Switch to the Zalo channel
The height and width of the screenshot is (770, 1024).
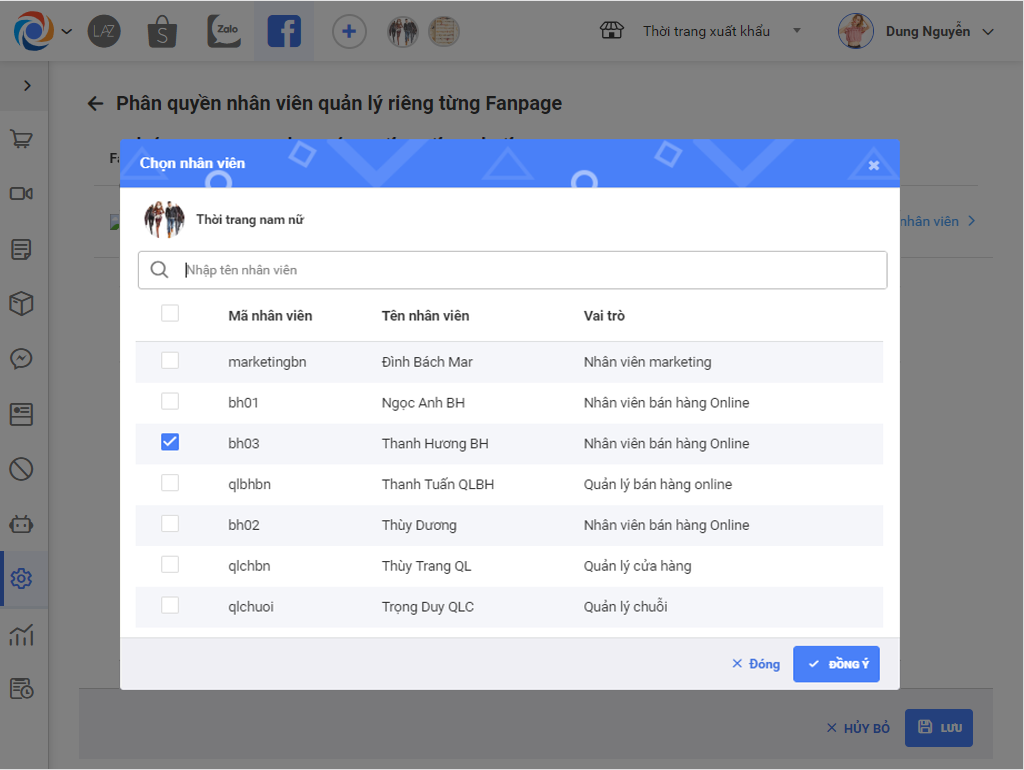click(x=224, y=31)
